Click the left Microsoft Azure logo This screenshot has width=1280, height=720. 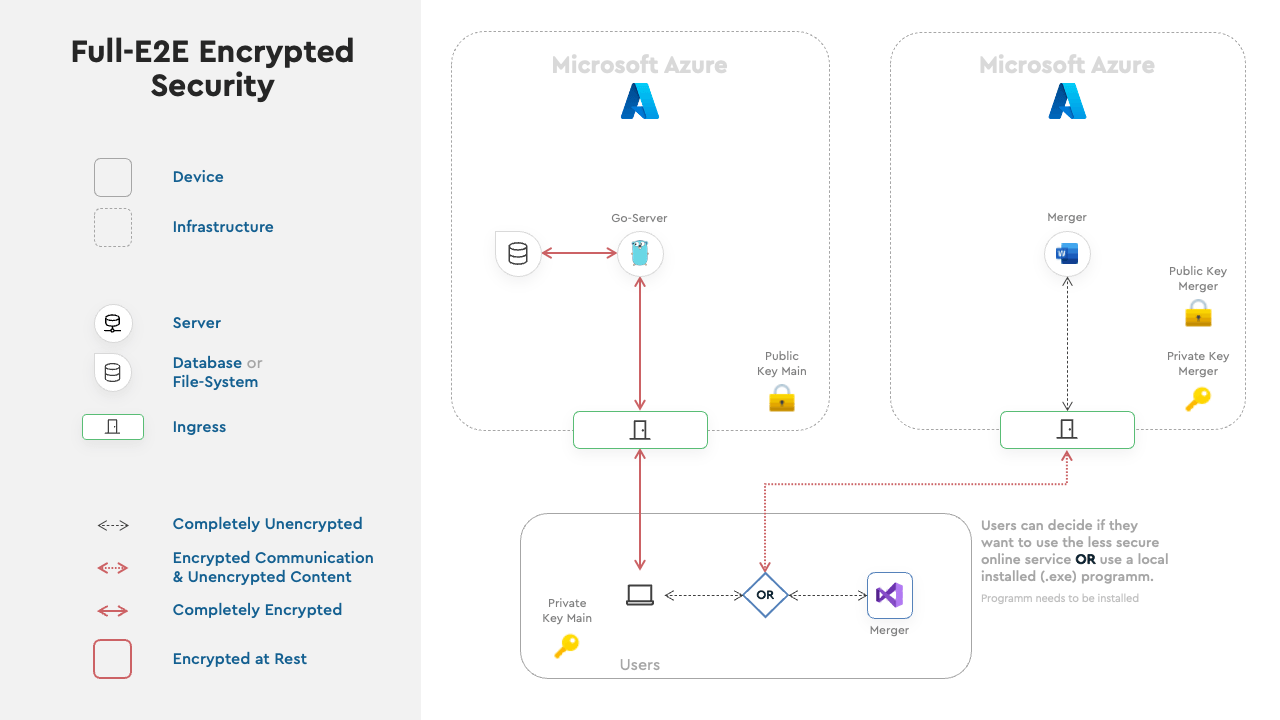[x=640, y=102]
